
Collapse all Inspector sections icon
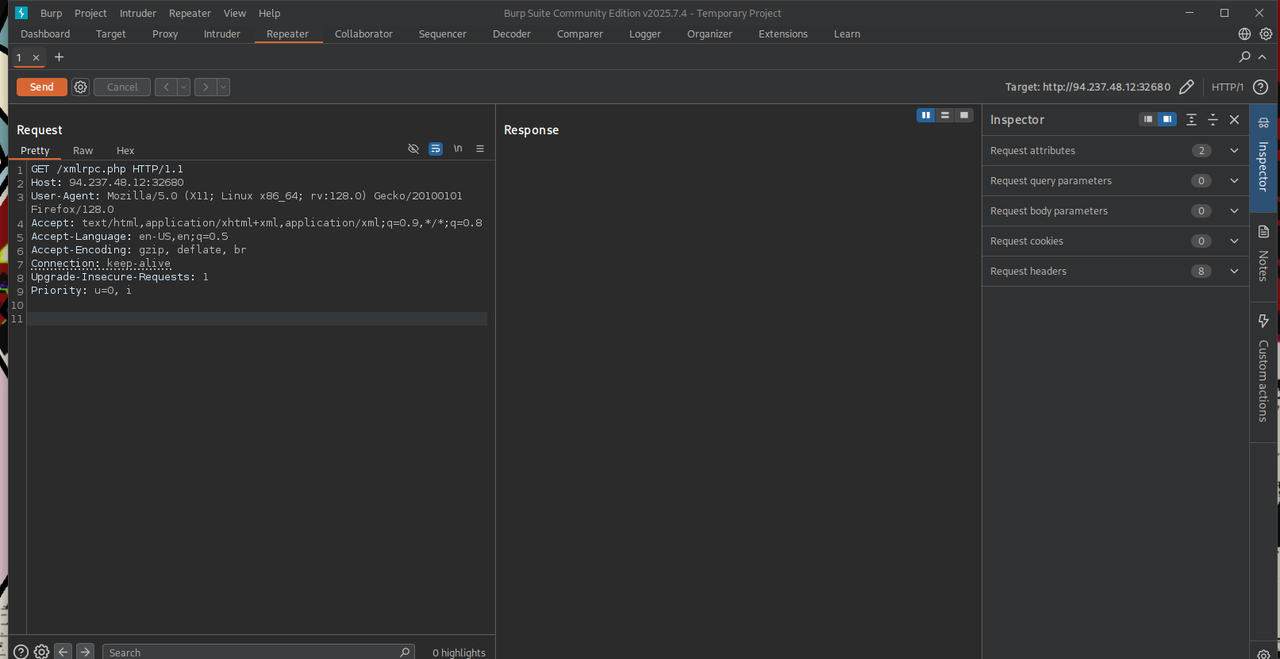click(1213, 119)
